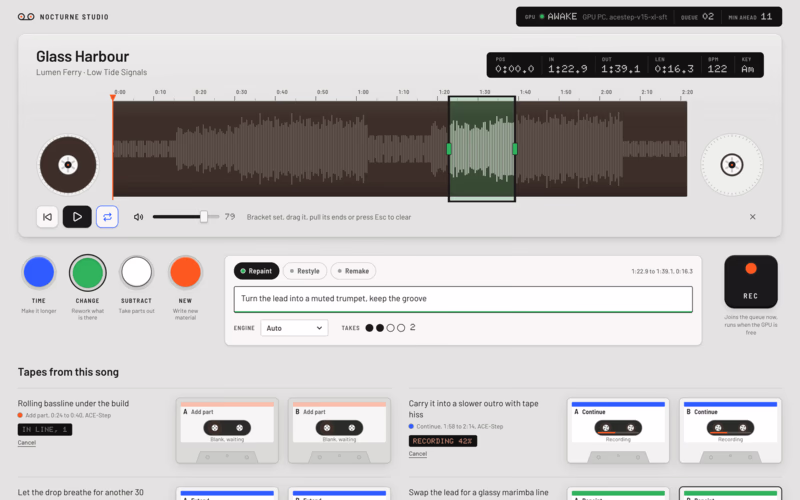Viewport: 800px width, 500px height.
Task: Click the selection range 1:22.9 to 1:39.1 label
Action: pyautogui.click(x=662, y=271)
